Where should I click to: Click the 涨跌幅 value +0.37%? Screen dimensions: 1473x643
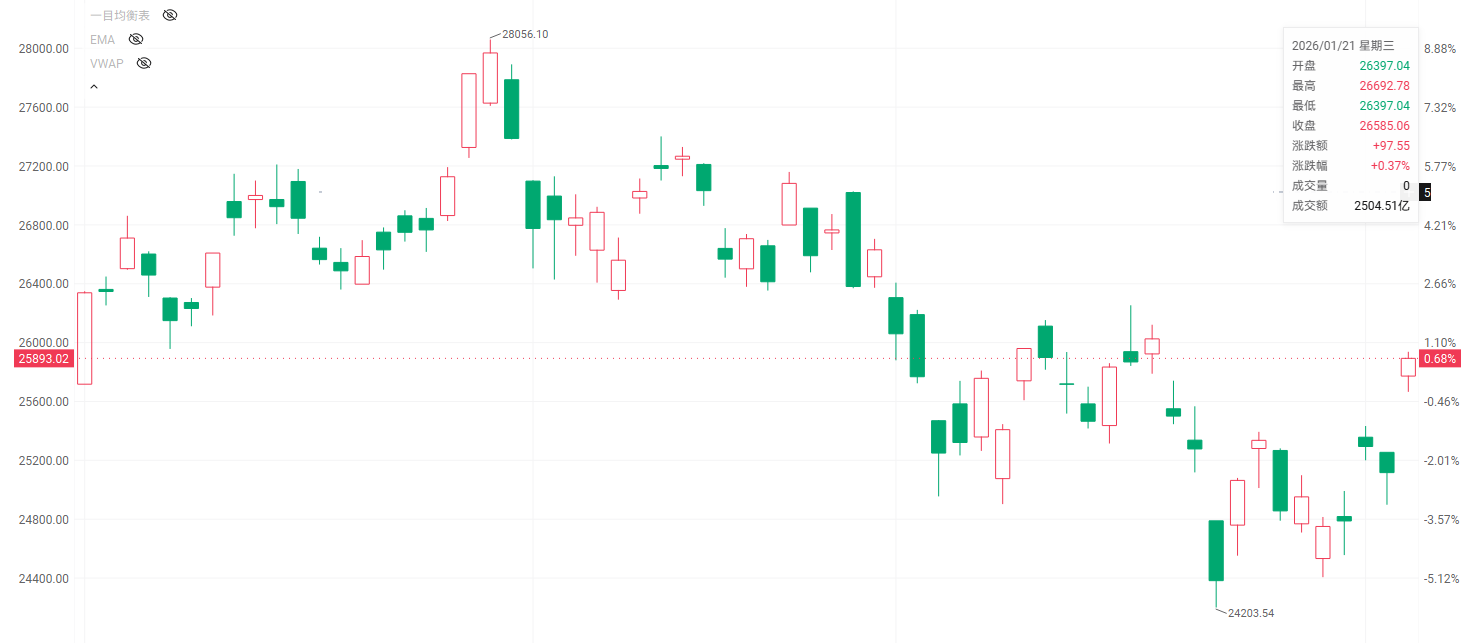1389,166
